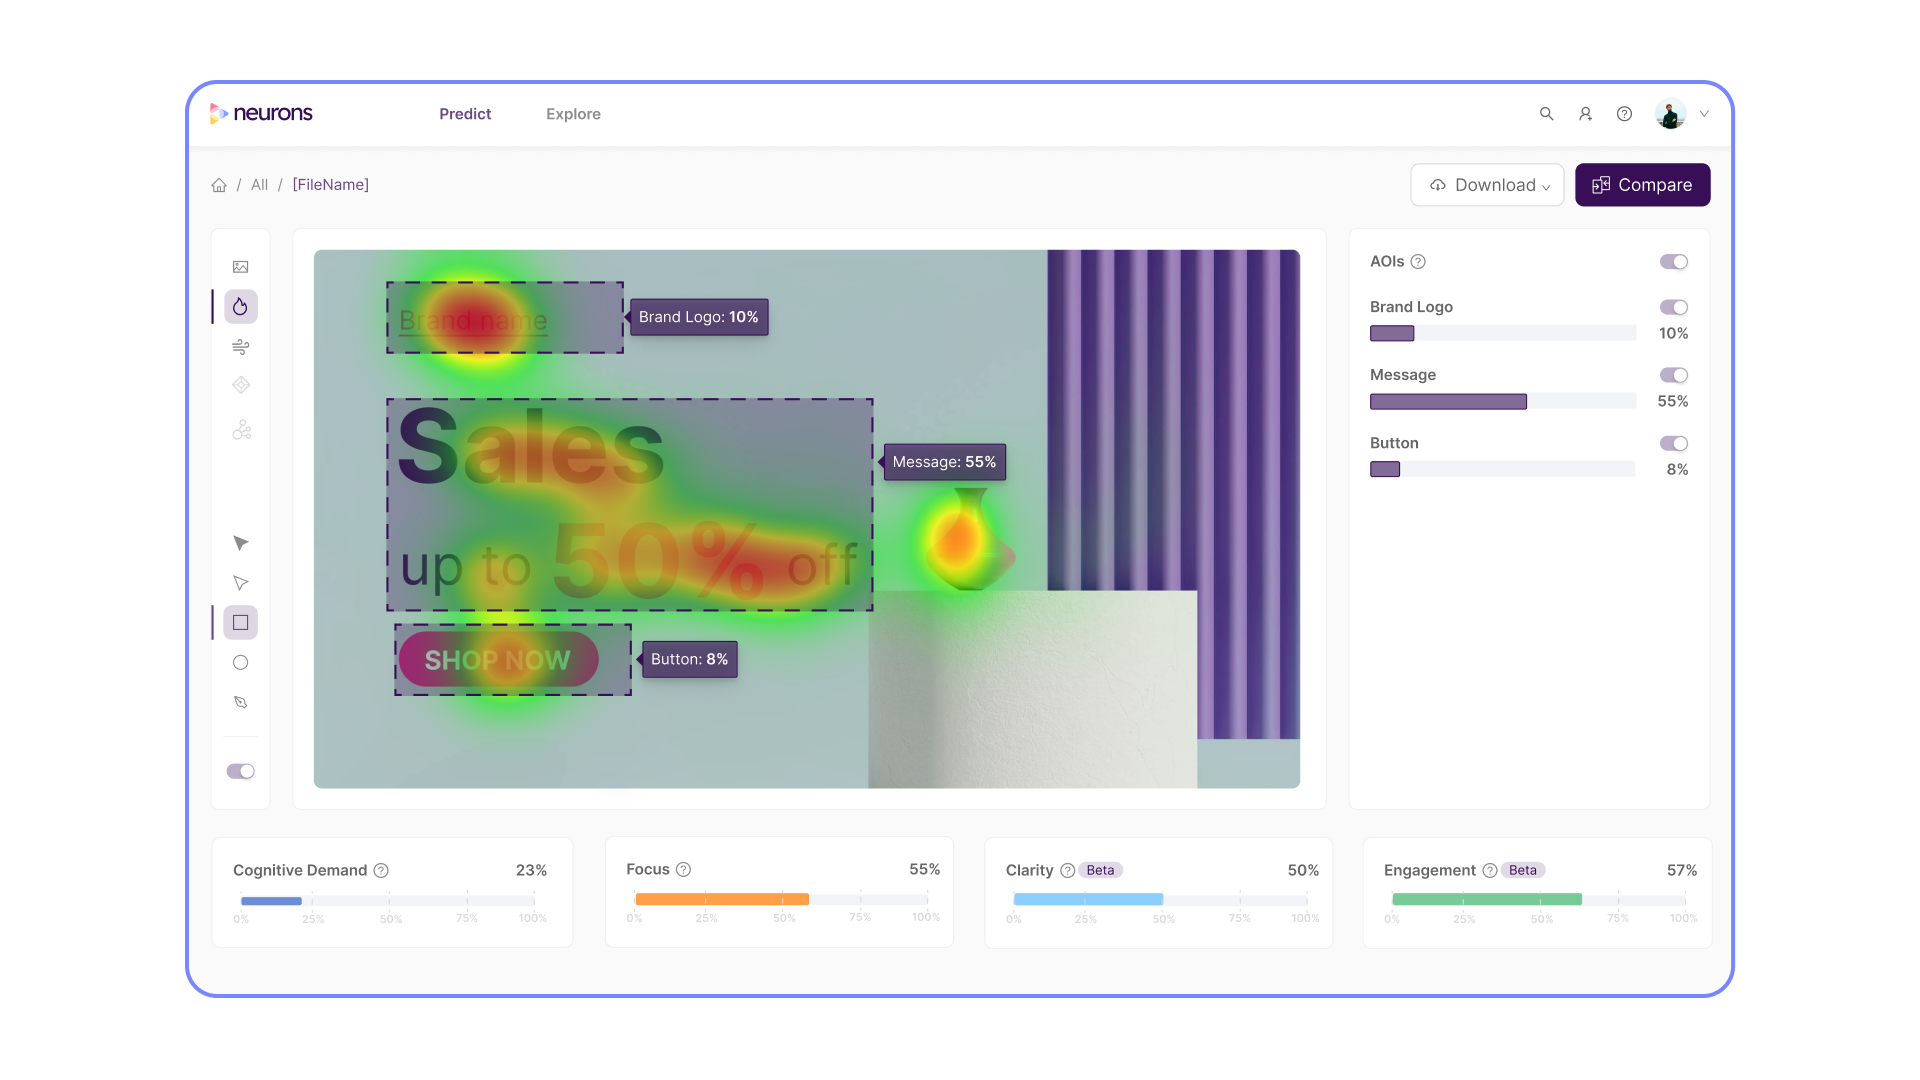Click the Compare button
This screenshot has width=1920, height=1080.
click(1642, 185)
